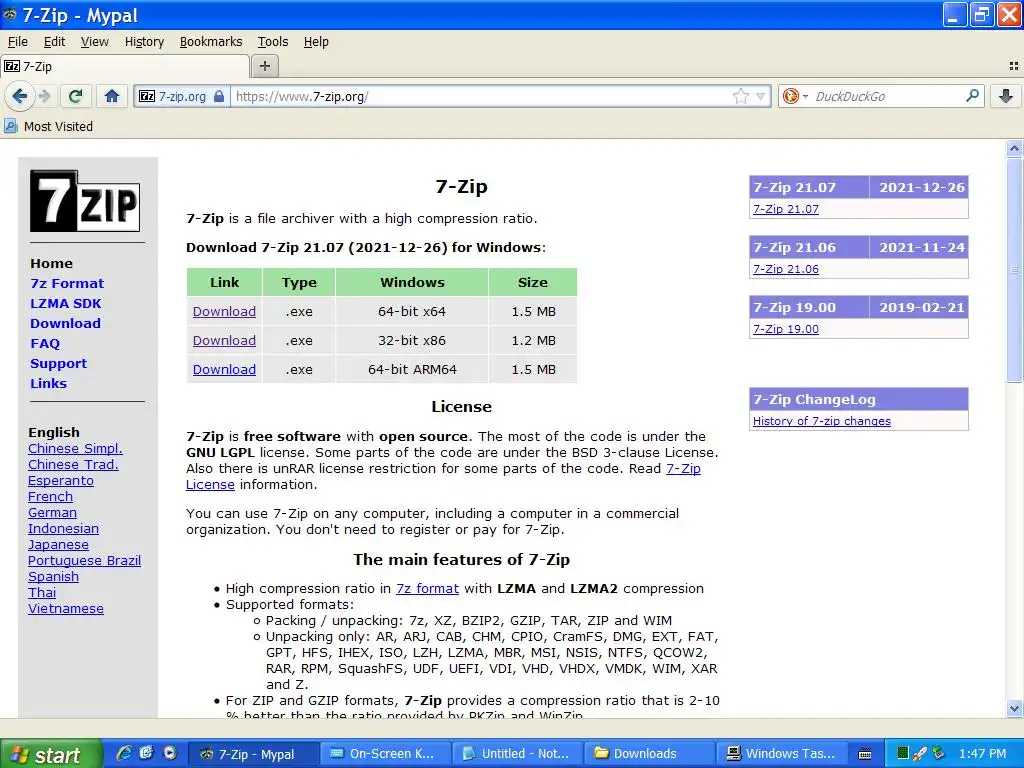The height and width of the screenshot is (768, 1024).
Task: Open the Support sidebar link
Action: (58, 364)
